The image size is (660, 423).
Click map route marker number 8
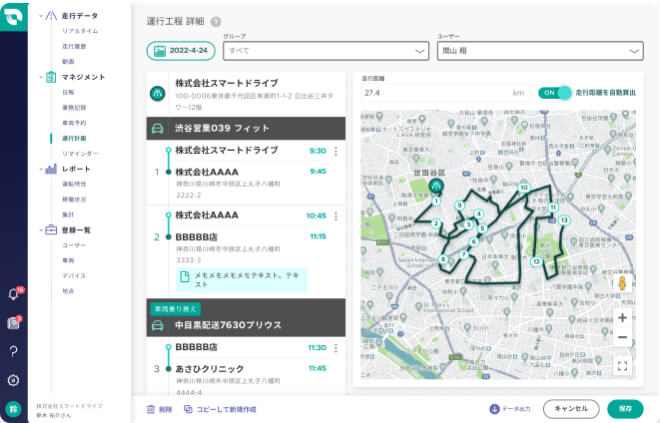[443, 259]
